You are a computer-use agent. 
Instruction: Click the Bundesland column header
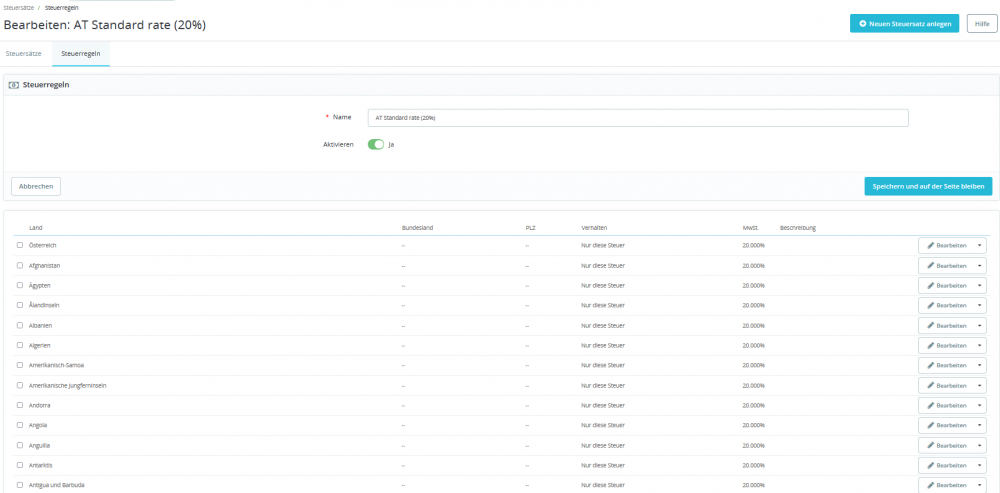tap(418, 228)
